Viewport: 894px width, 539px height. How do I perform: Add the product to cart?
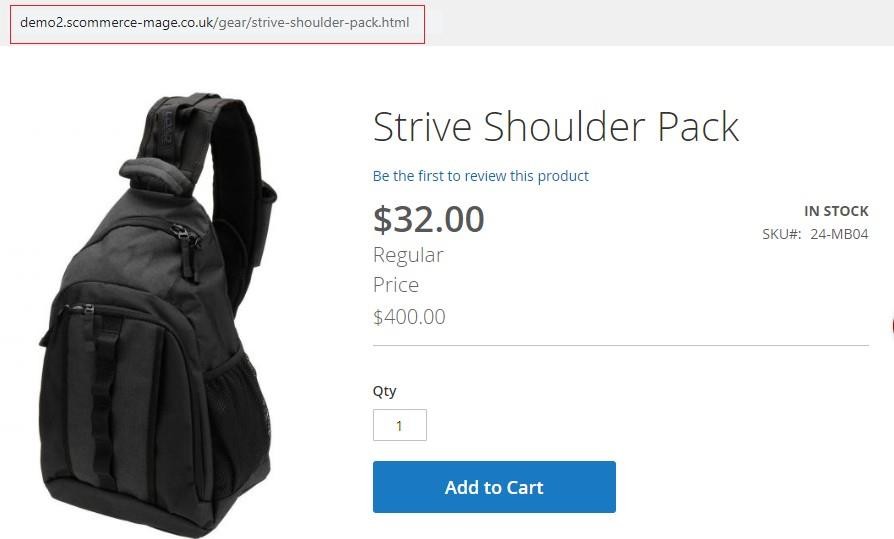[494, 487]
